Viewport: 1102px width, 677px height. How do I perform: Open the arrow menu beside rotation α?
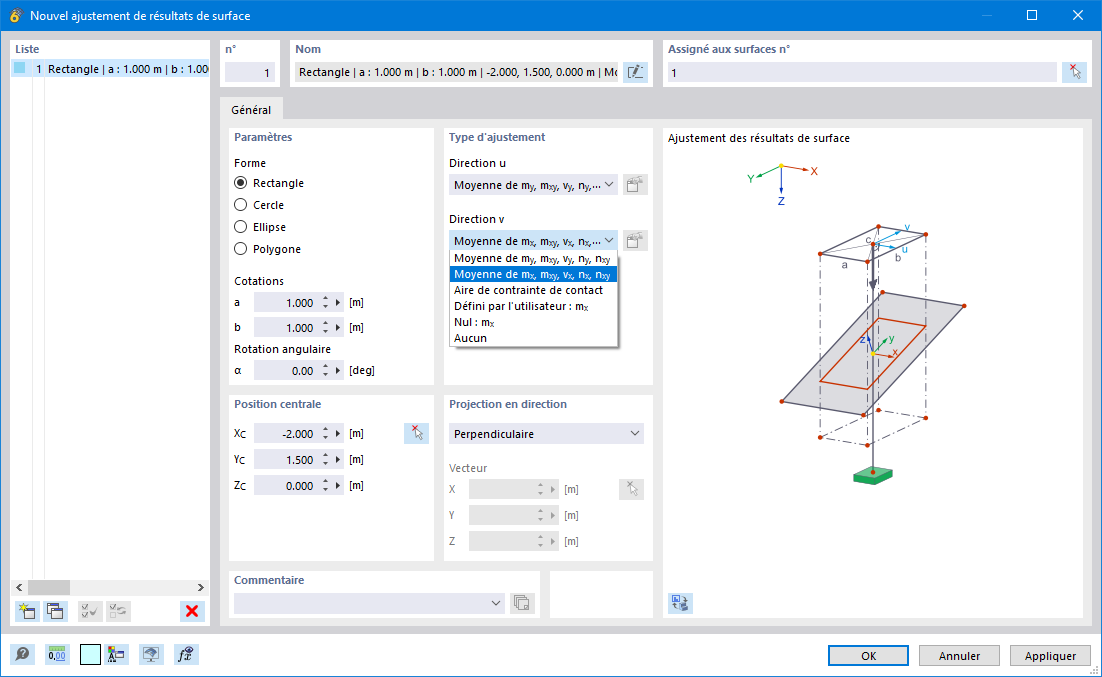[338, 370]
